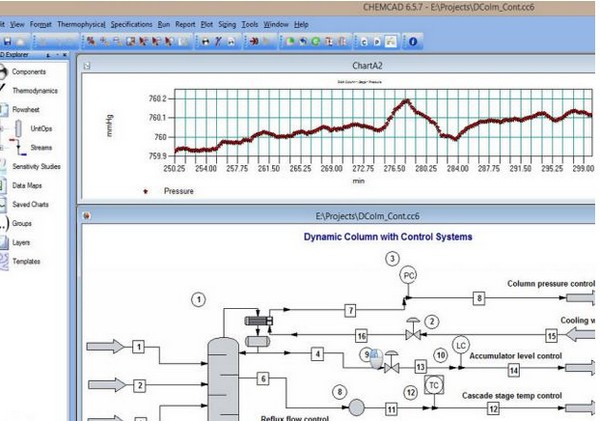The image size is (600, 421).
Task: Open Templates in the Explorer panel
Action: 26,261
